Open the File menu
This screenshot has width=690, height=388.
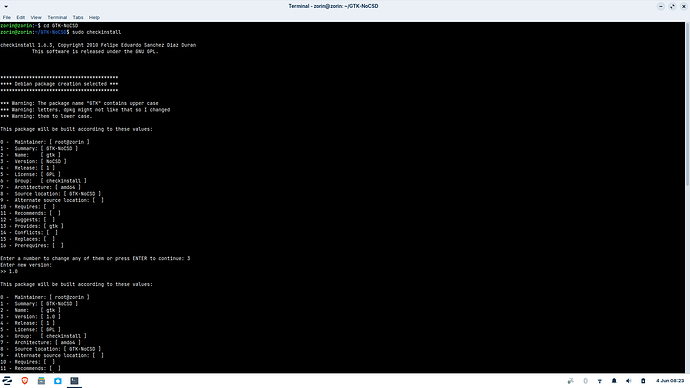(7, 18)
